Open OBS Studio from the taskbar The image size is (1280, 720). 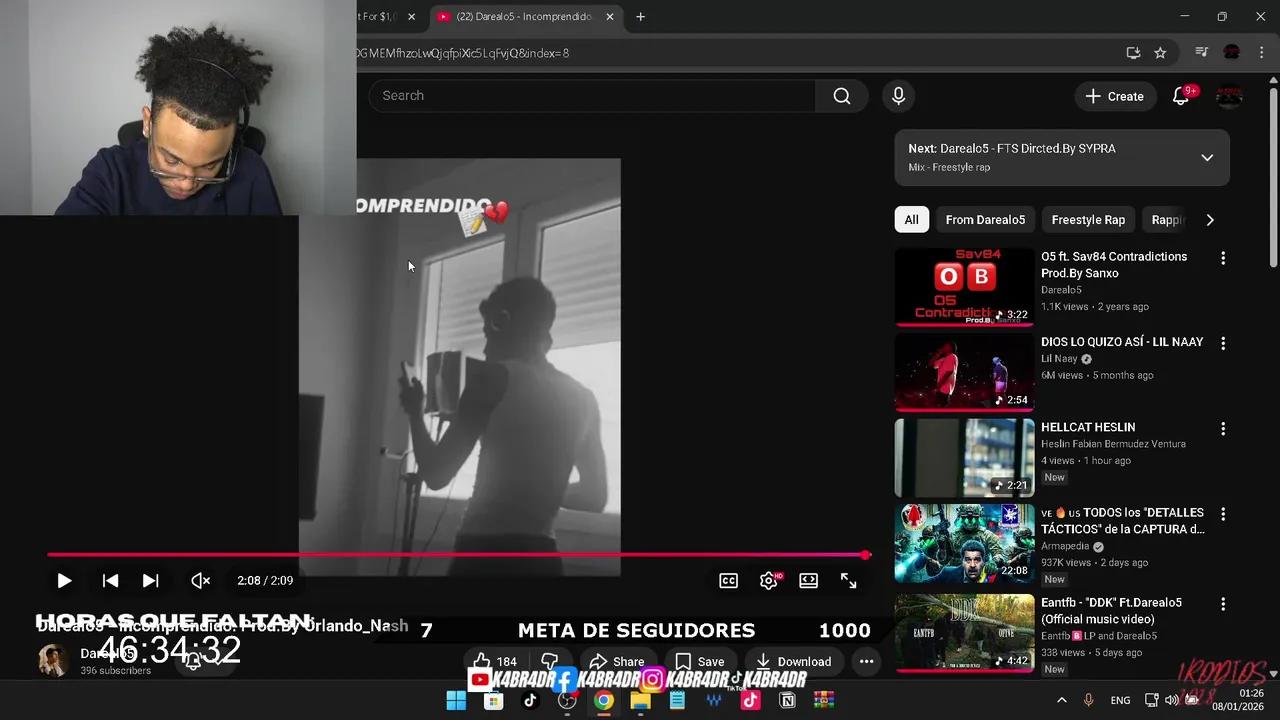coord(567,701)
